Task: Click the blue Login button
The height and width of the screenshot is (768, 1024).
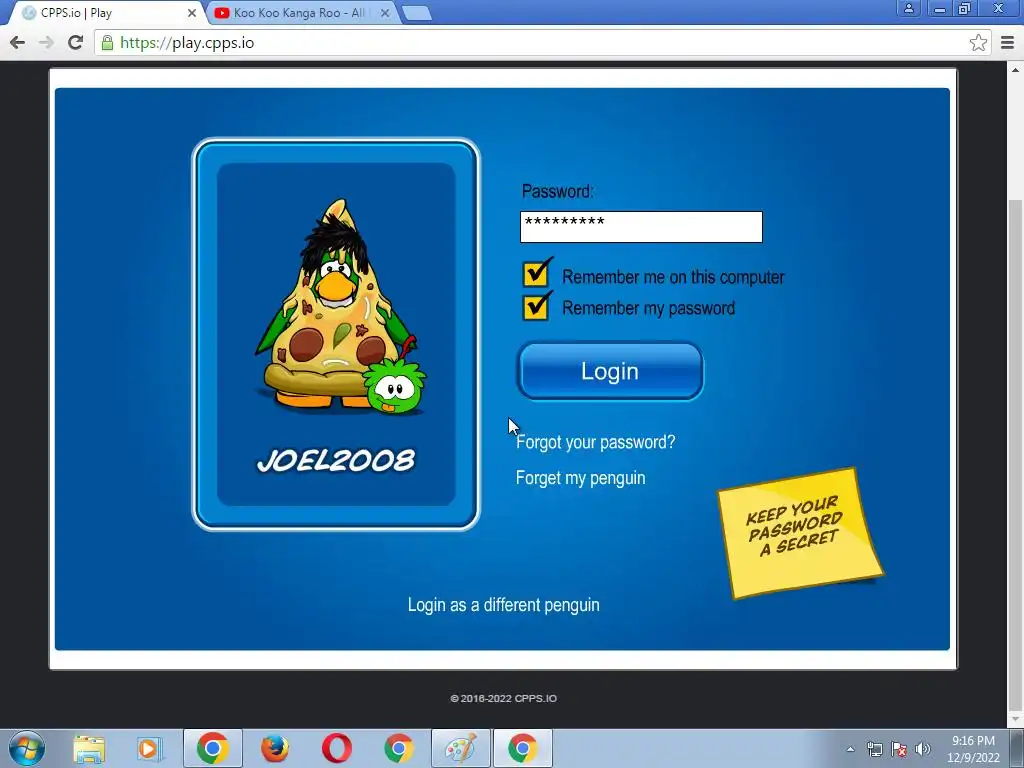Action: (610, 371)
